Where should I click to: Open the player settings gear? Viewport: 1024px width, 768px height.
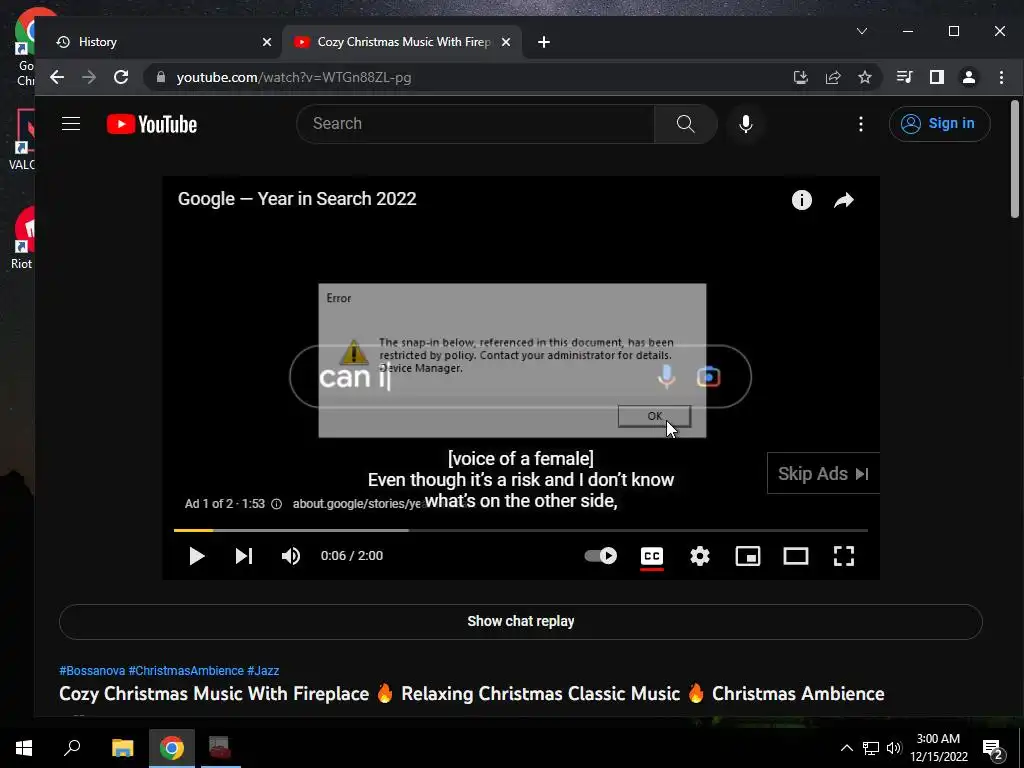click(700, 556)
